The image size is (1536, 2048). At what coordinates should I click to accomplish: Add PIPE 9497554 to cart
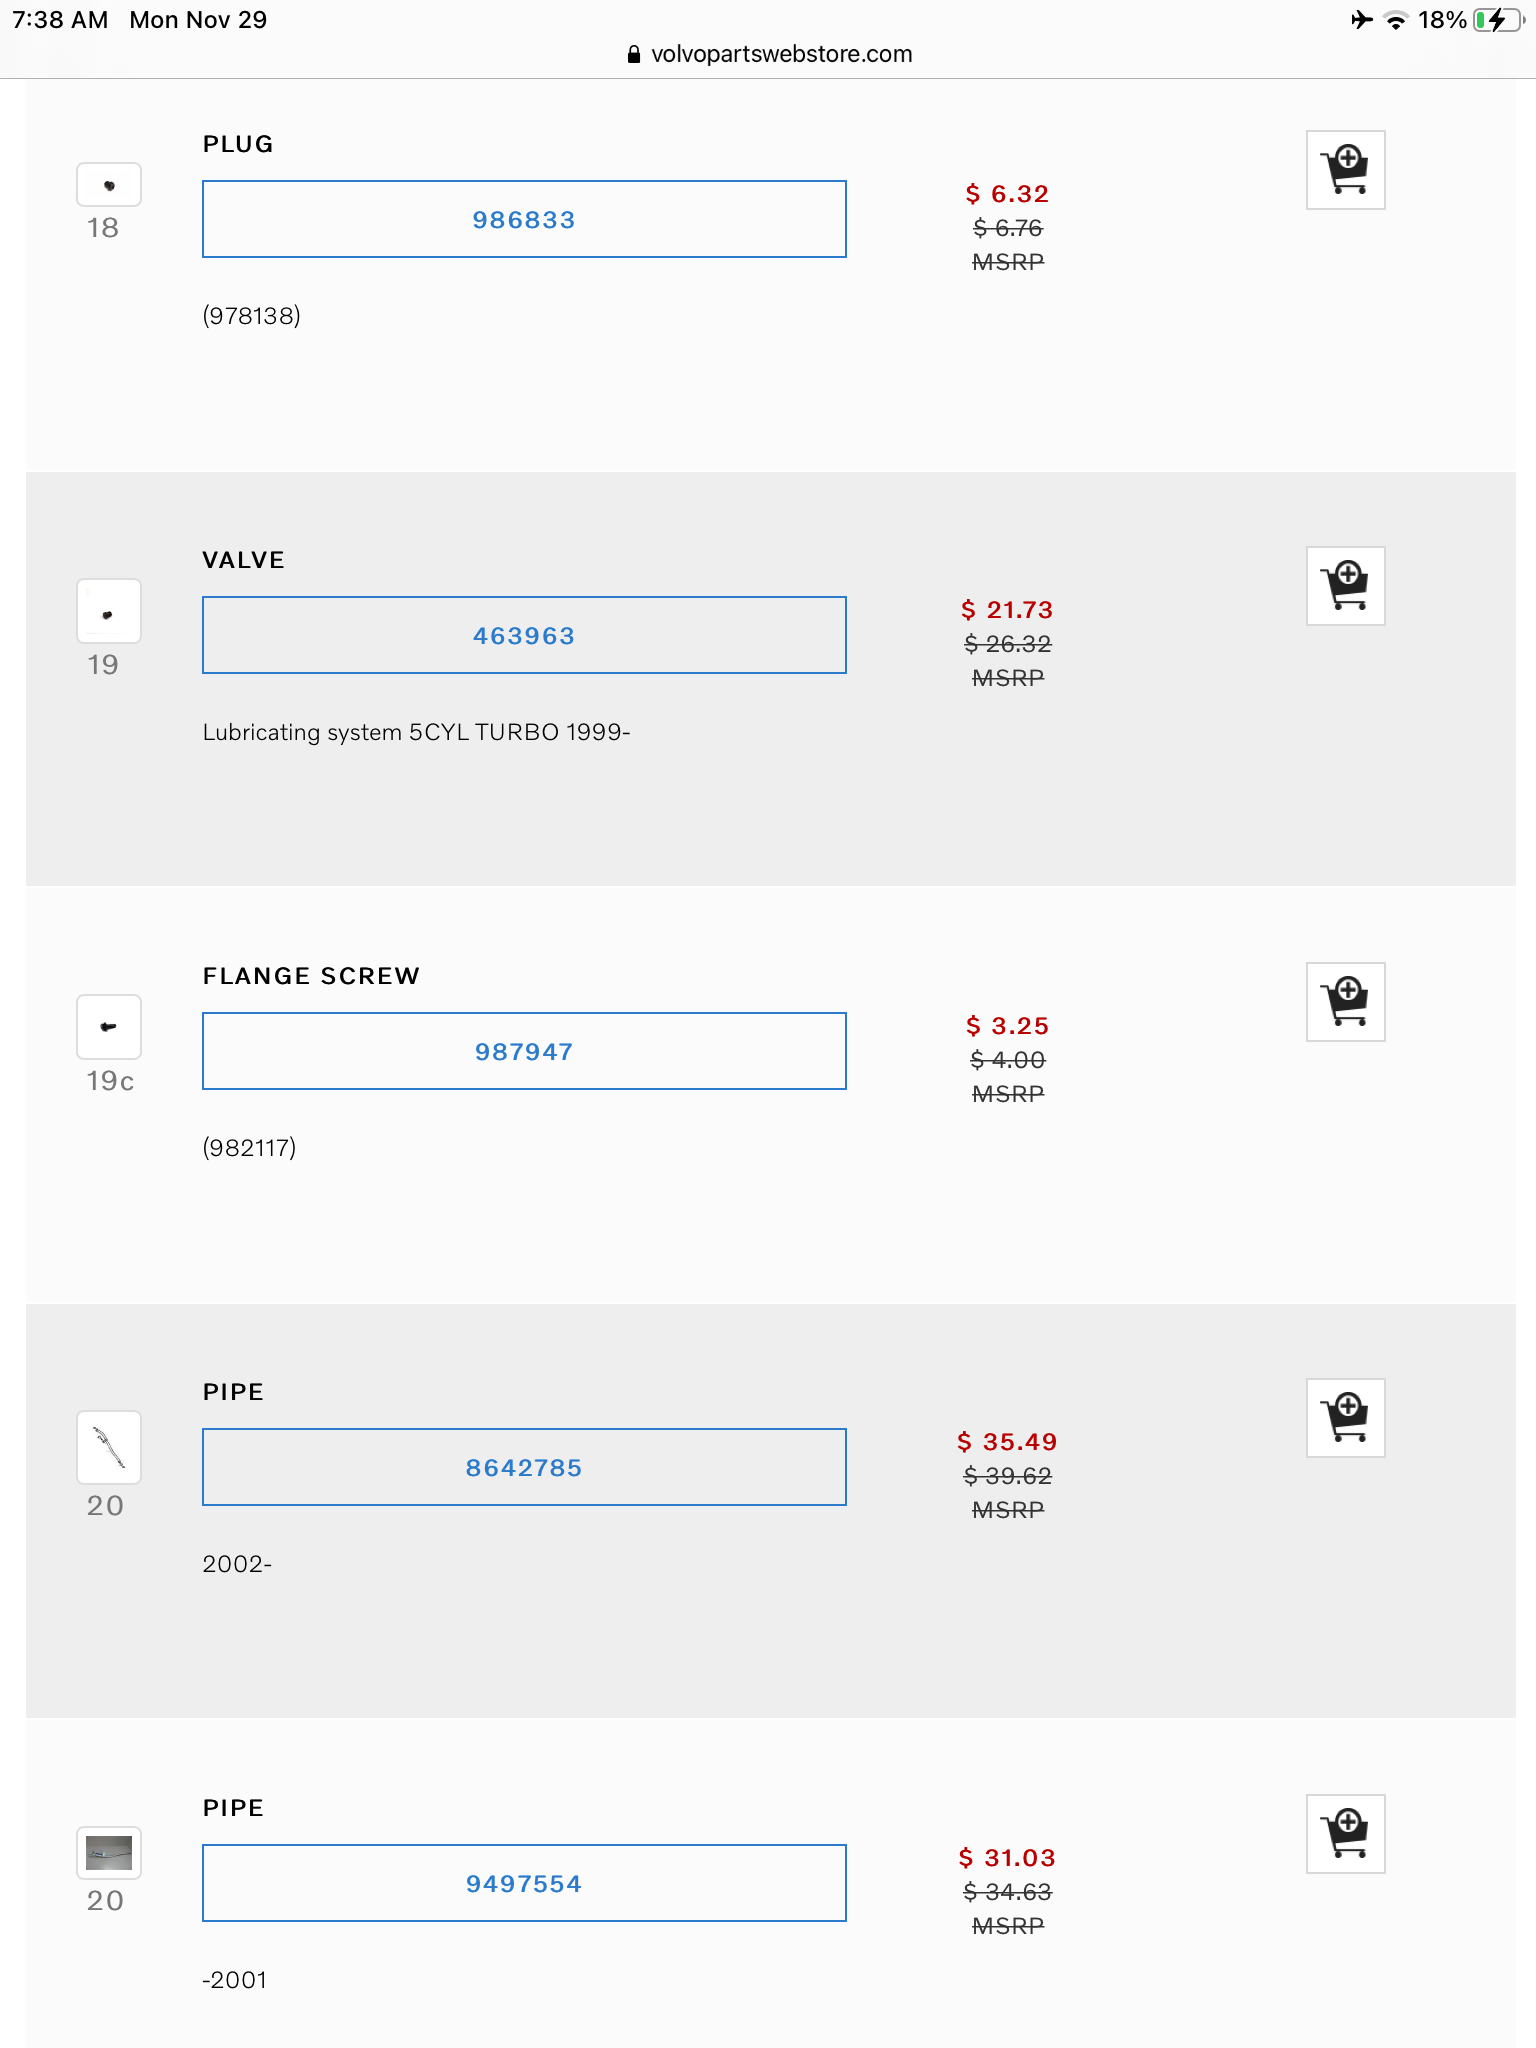(1345, 1834)
